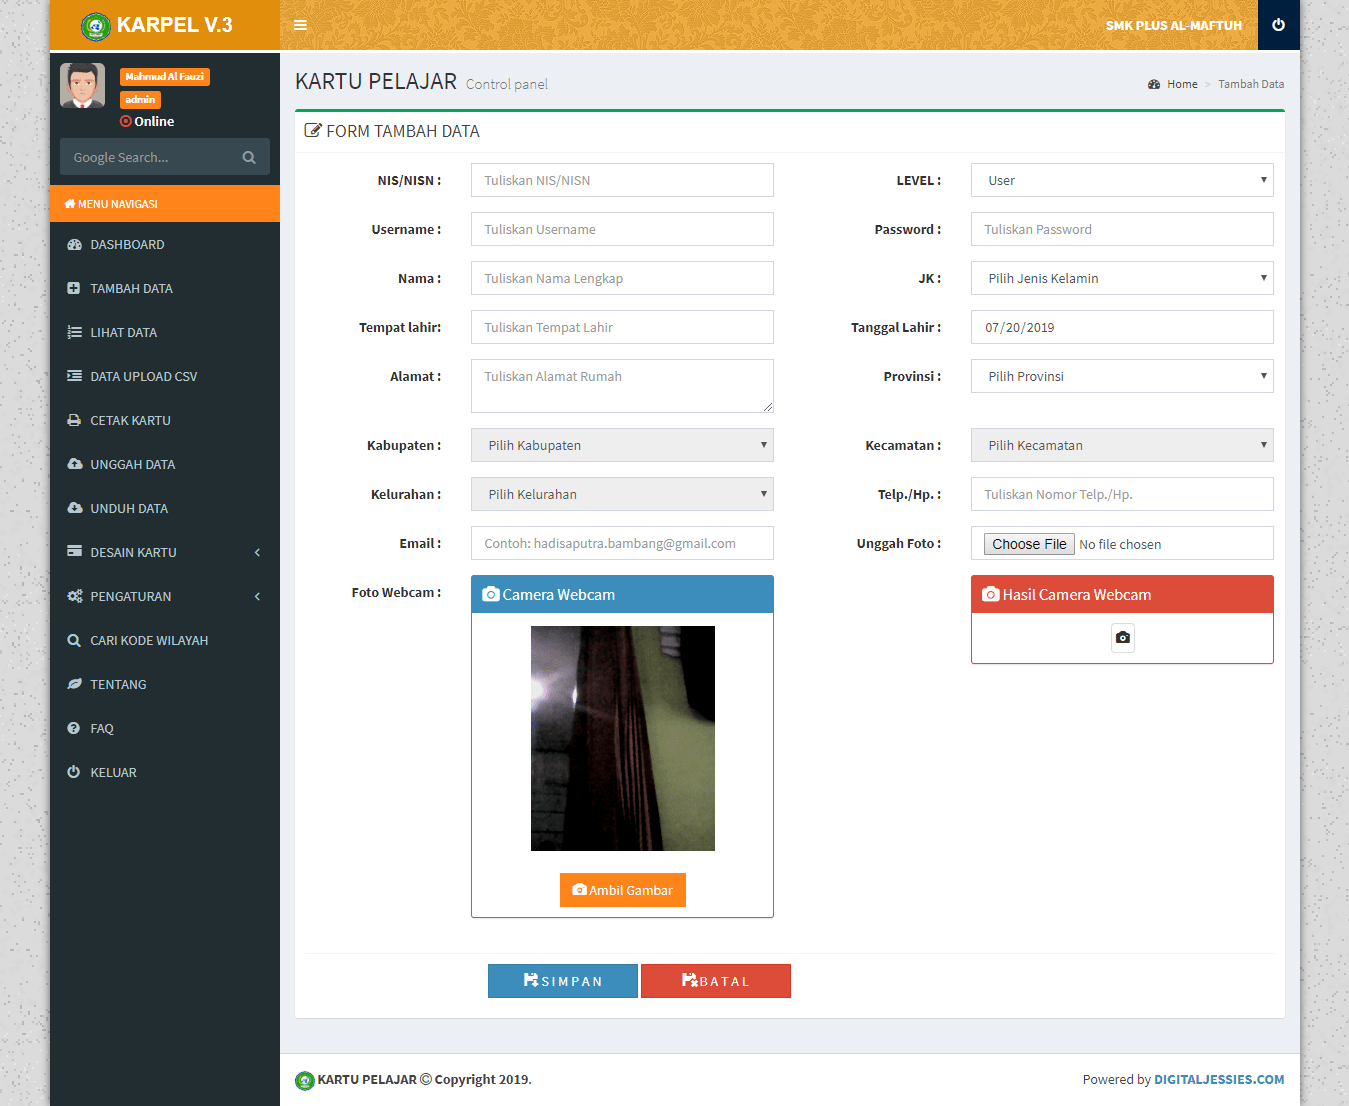
Task: Go to Dashboard in navigation menu
Action: pos(127,244)
